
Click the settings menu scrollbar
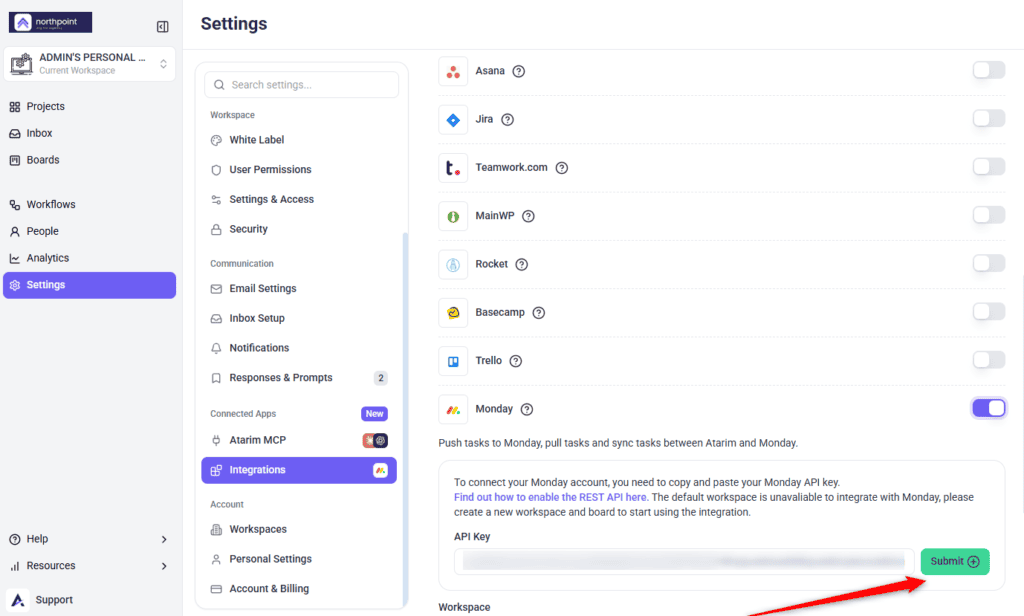[405, 418]
